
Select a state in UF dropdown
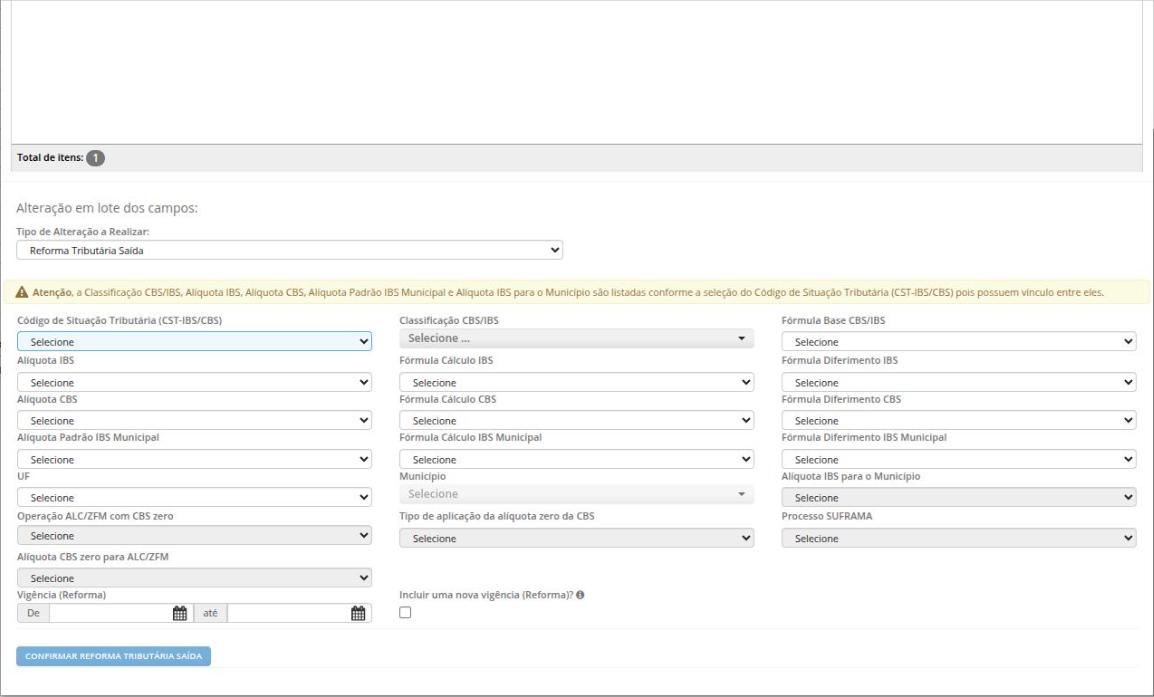194,498
